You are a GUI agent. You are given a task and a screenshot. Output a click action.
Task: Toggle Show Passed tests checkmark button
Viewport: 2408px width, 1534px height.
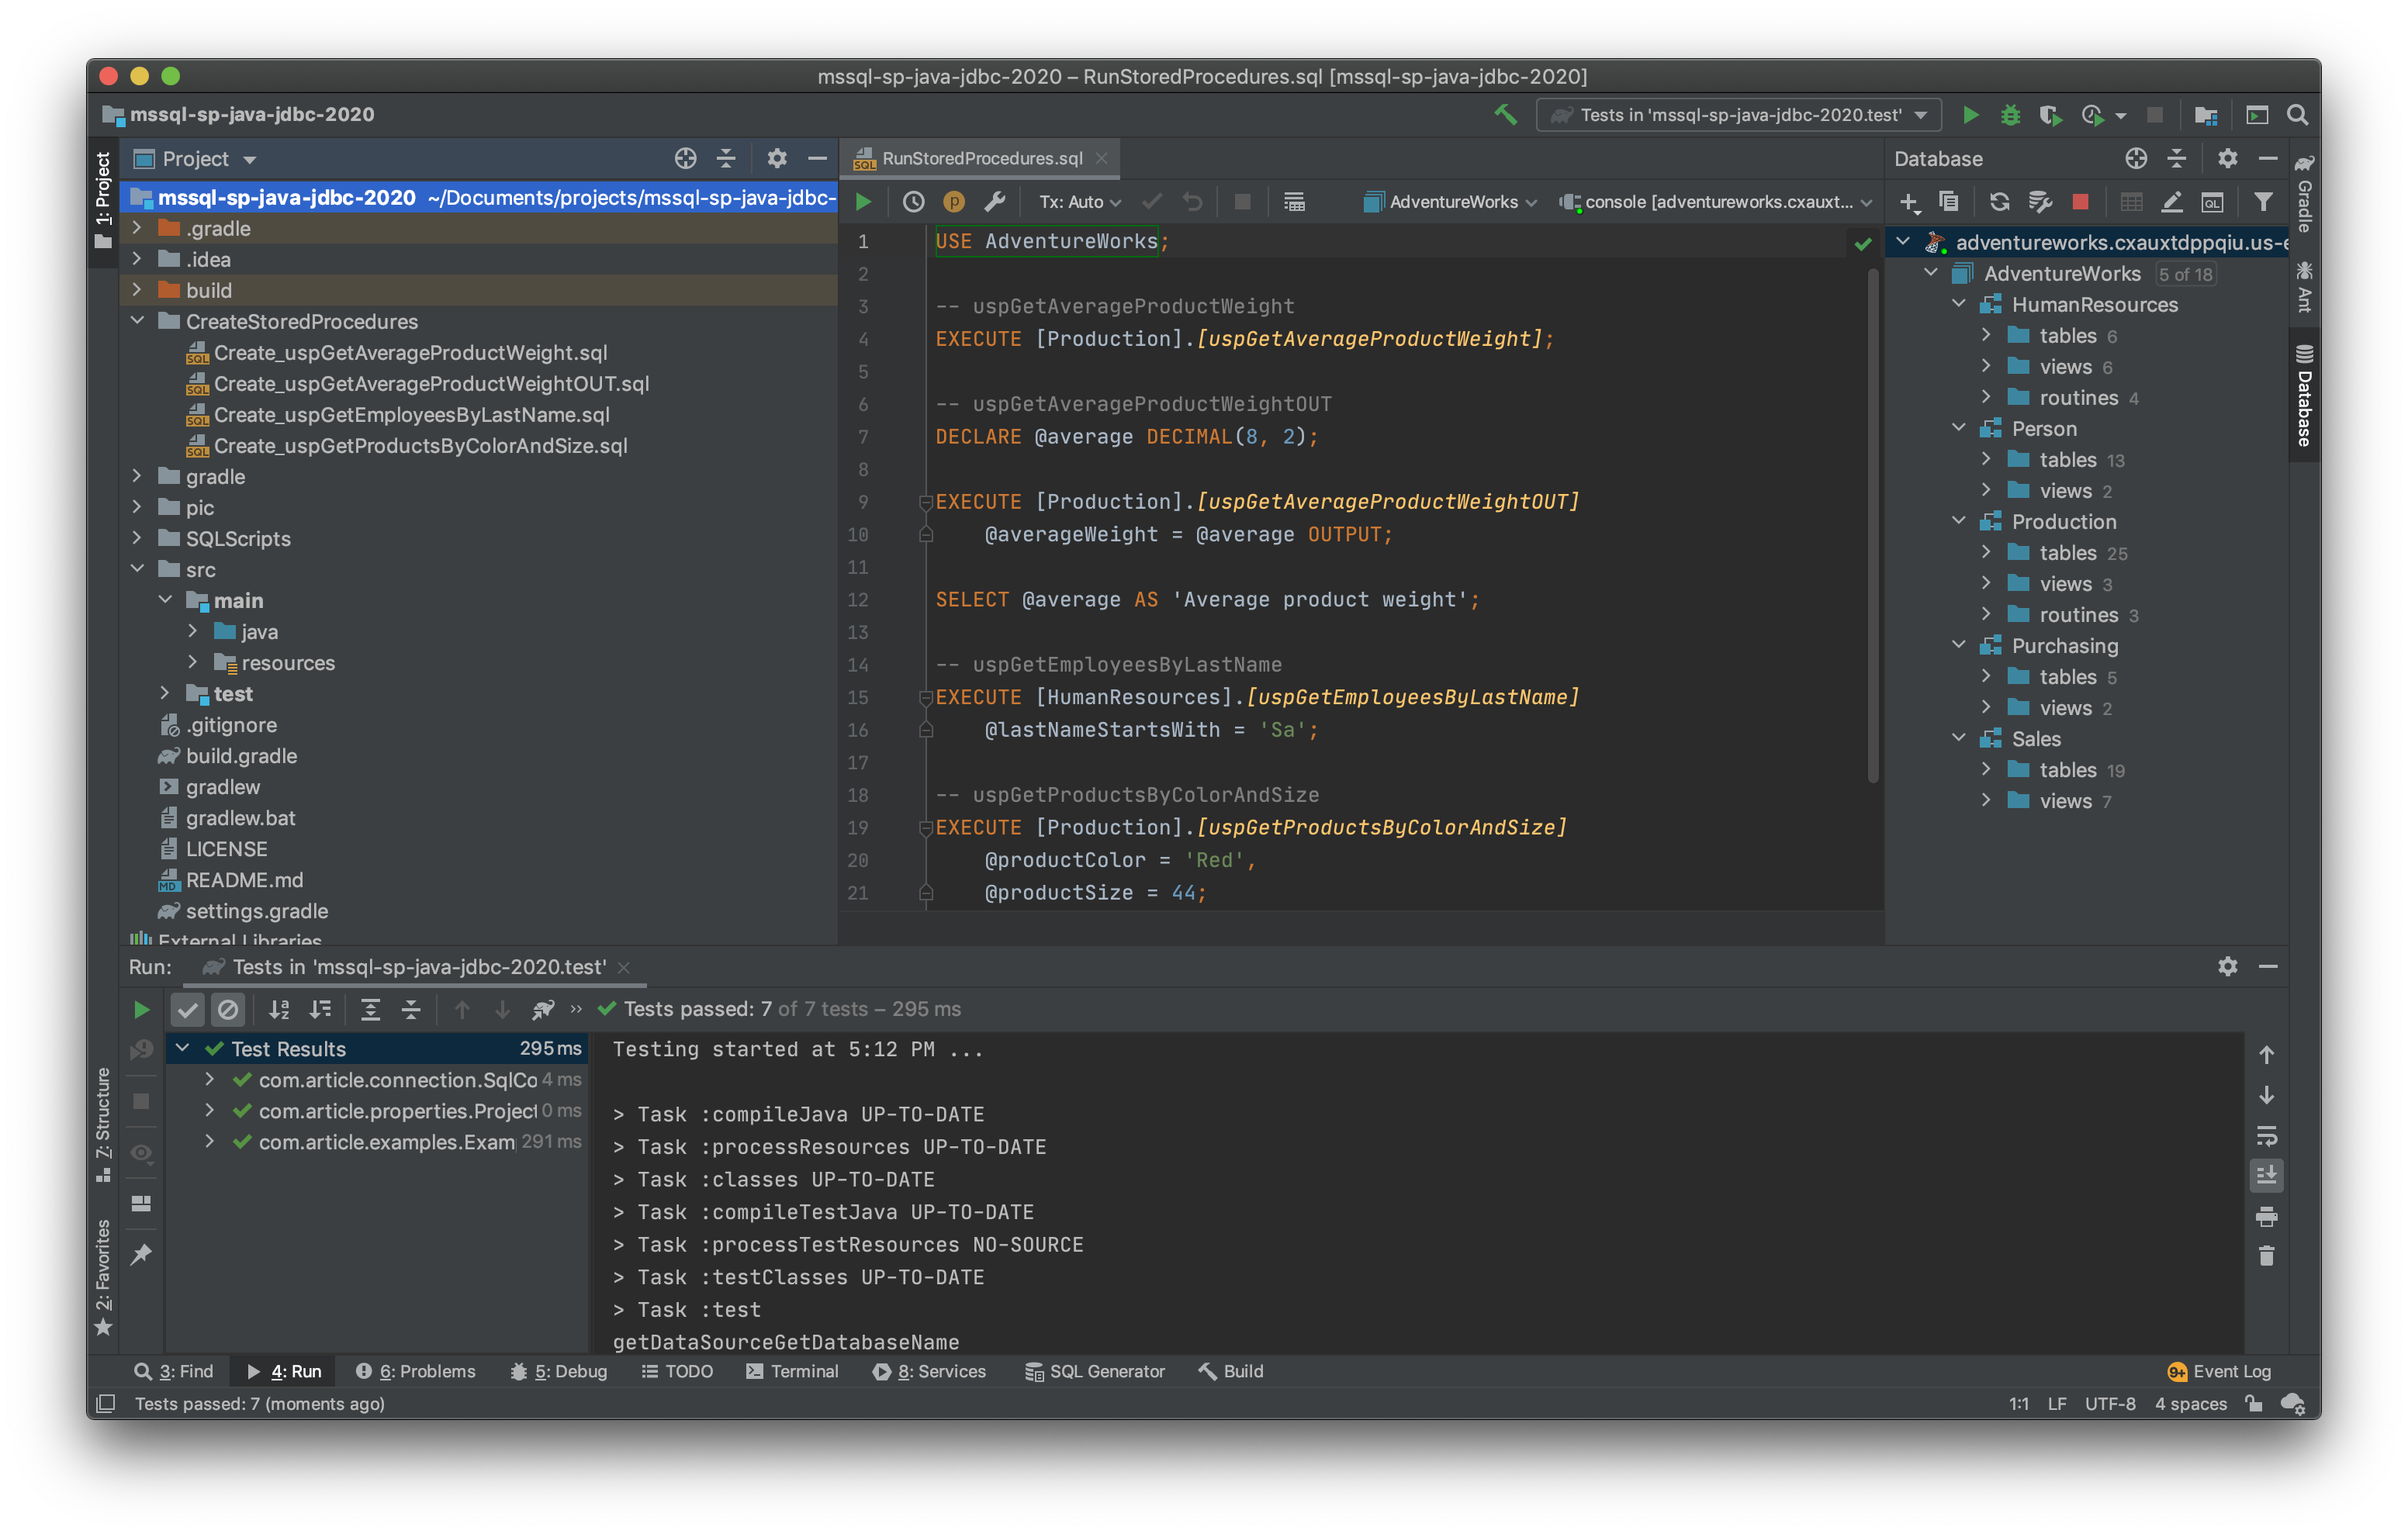187,1009
